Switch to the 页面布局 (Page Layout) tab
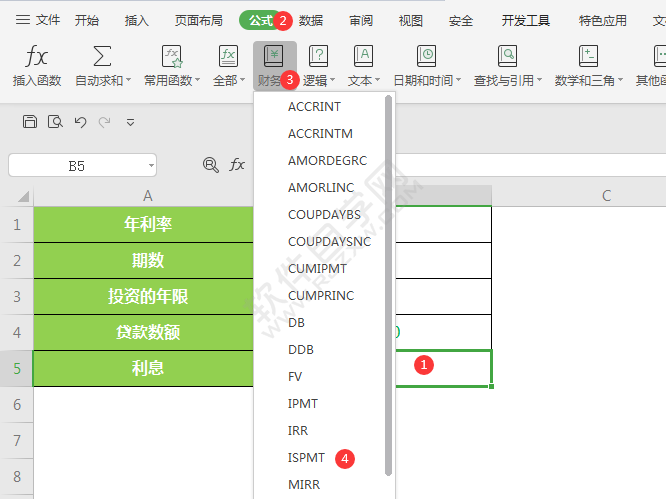666x499 pixels. (198, 20)
